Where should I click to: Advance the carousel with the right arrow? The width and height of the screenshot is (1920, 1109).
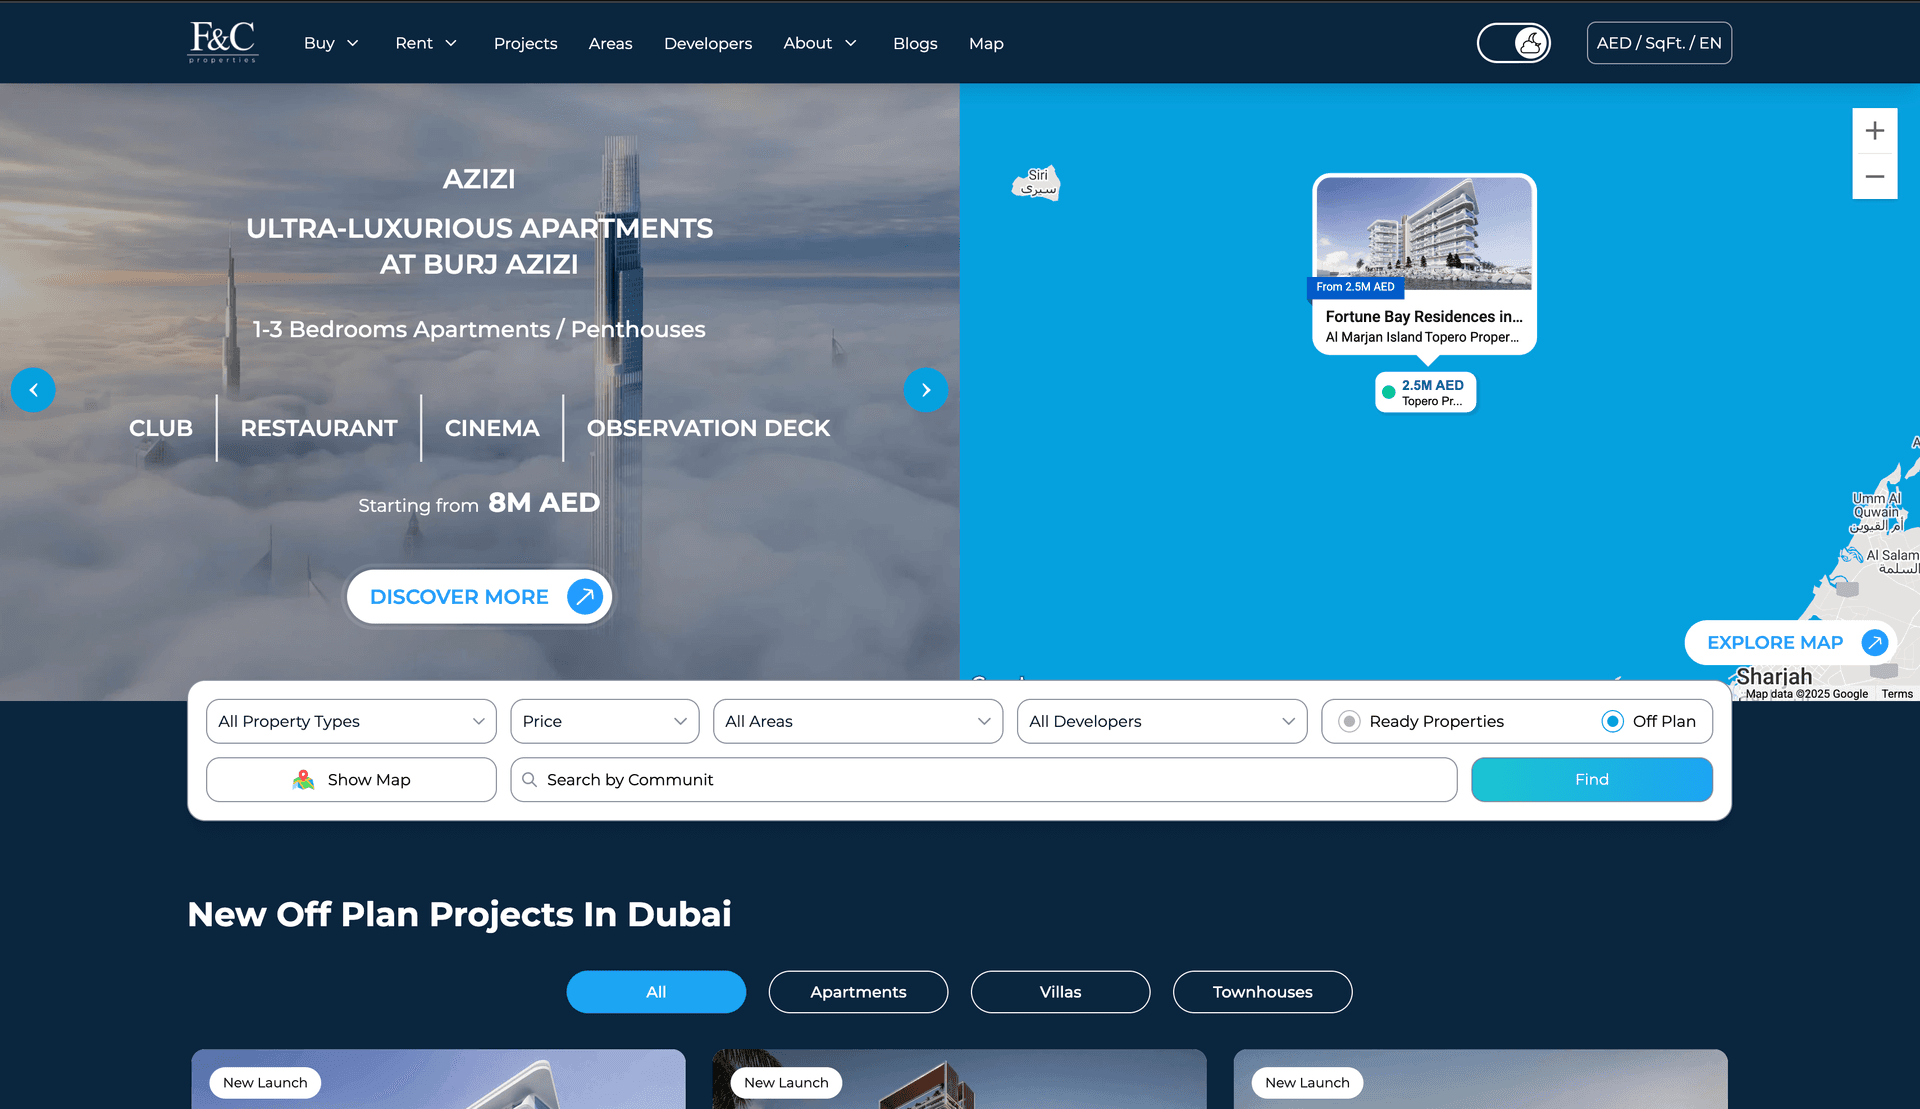[926, 390]
